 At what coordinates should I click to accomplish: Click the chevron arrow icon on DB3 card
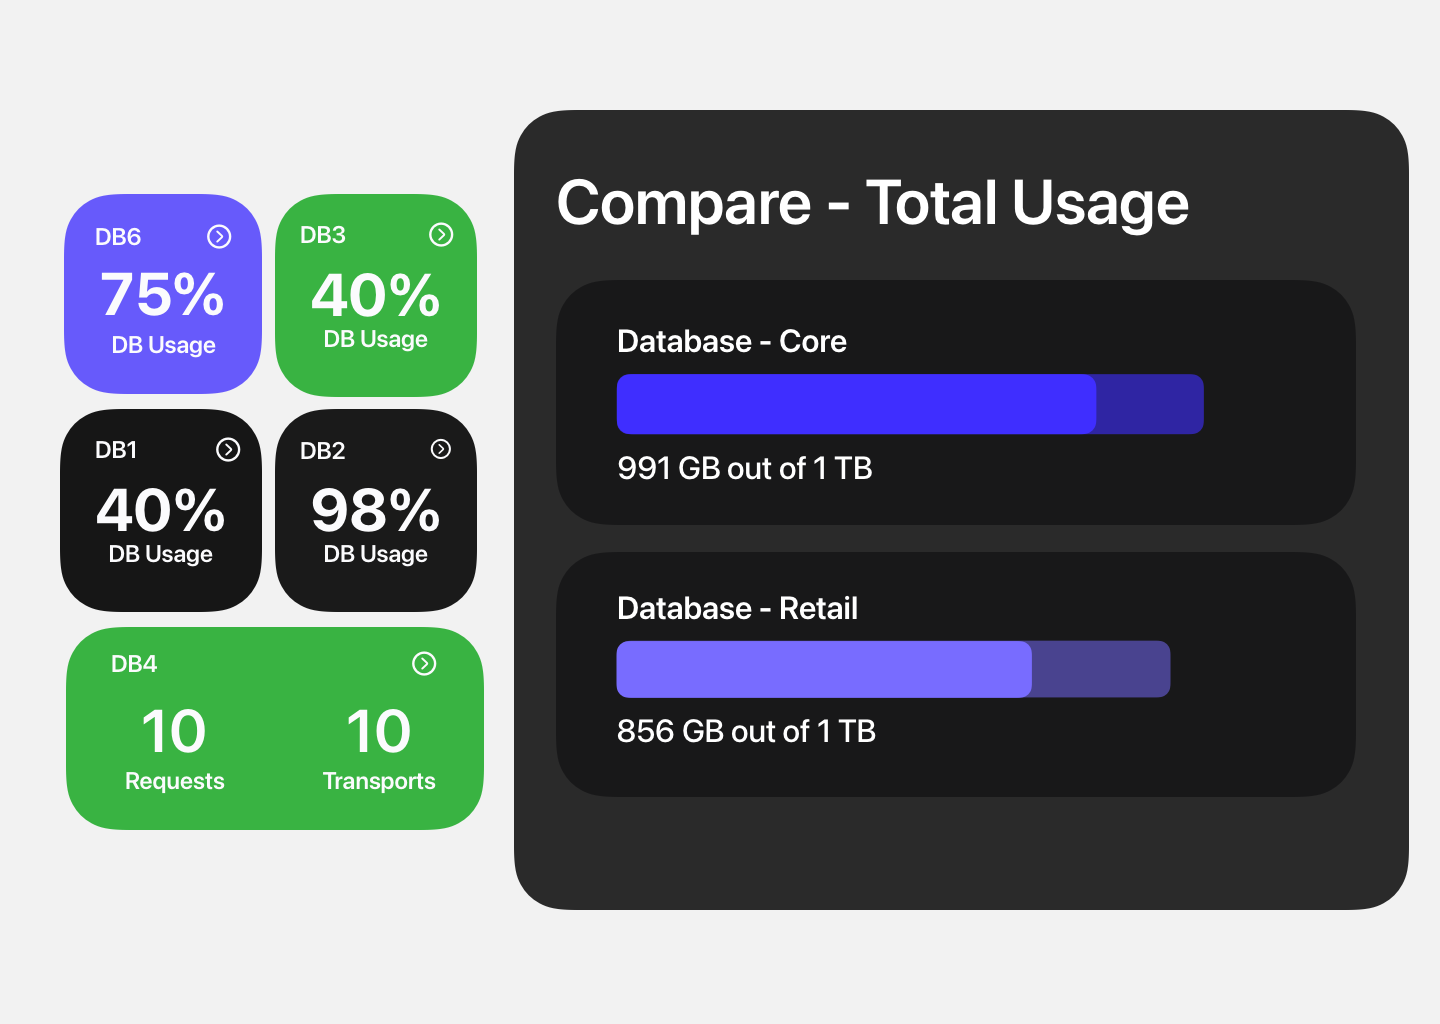(442, 235)
